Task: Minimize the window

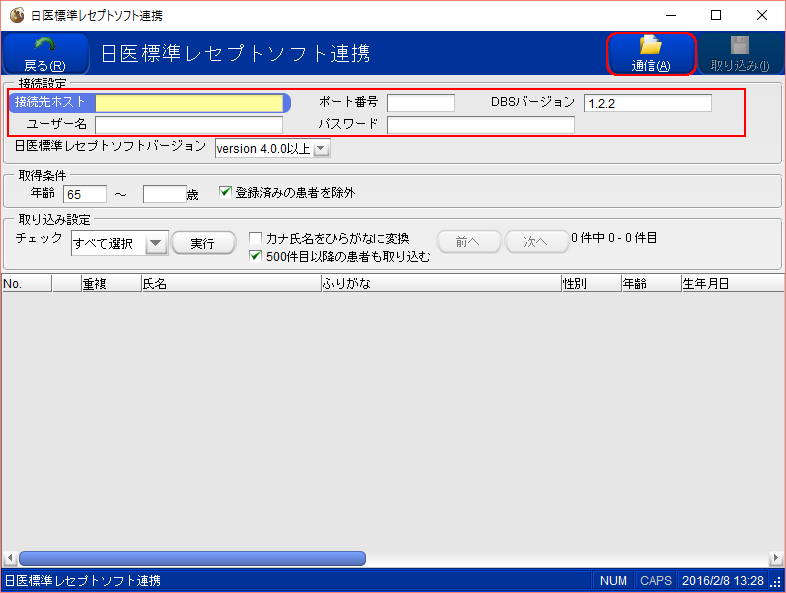Action: [x=671, y=15]
